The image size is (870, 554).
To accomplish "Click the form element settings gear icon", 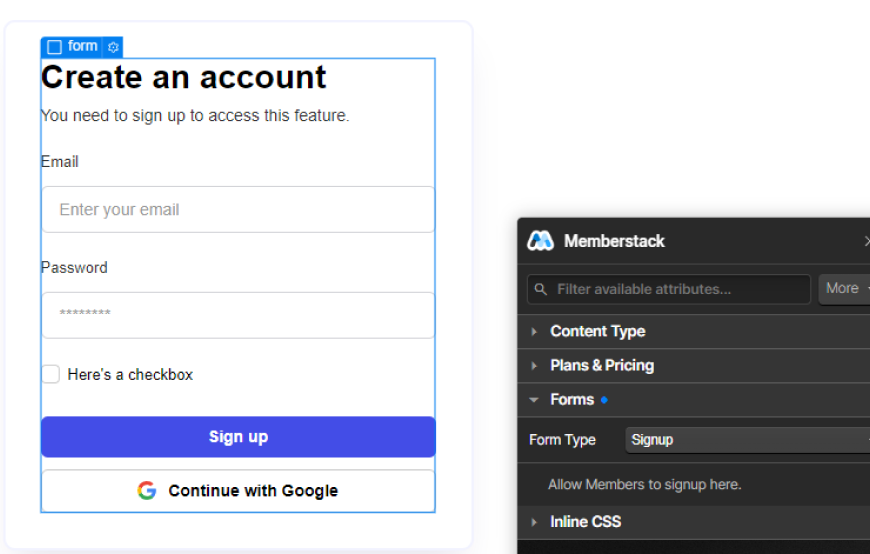I will pos(113,47).
